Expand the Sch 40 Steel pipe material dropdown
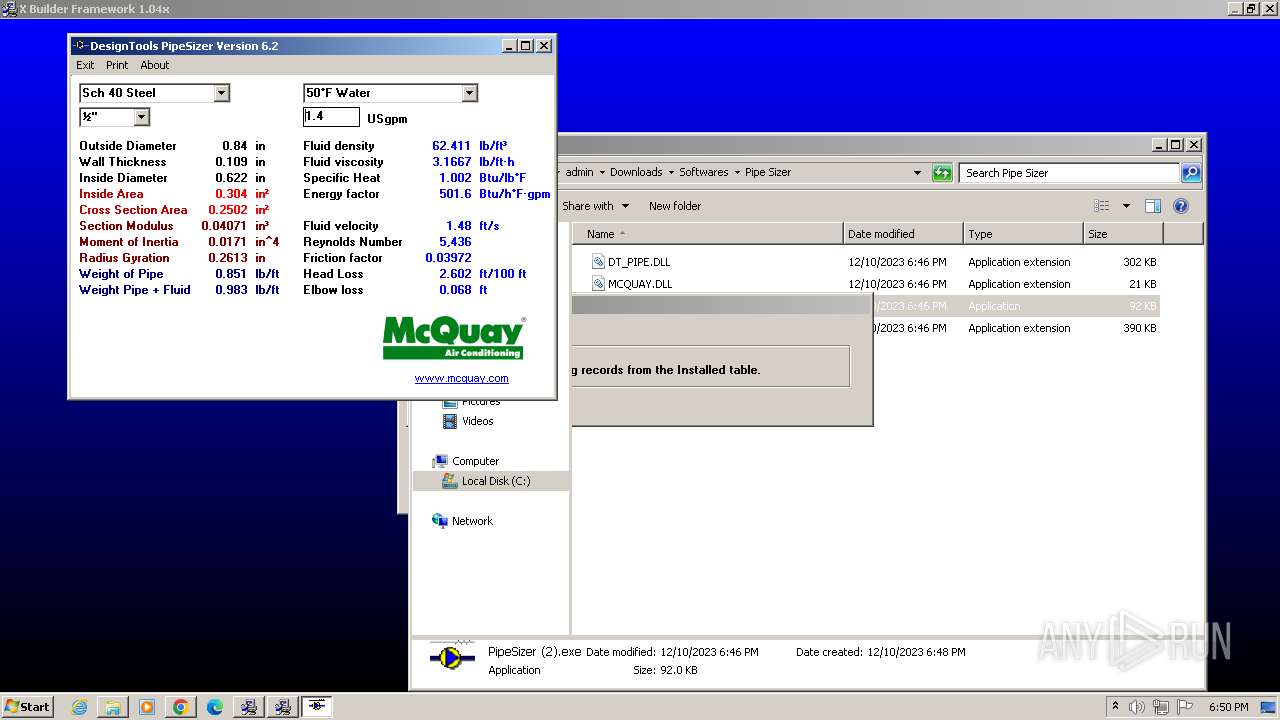Image resolution: width=1280 pixels, height=720 pixels. coord(222,93)
